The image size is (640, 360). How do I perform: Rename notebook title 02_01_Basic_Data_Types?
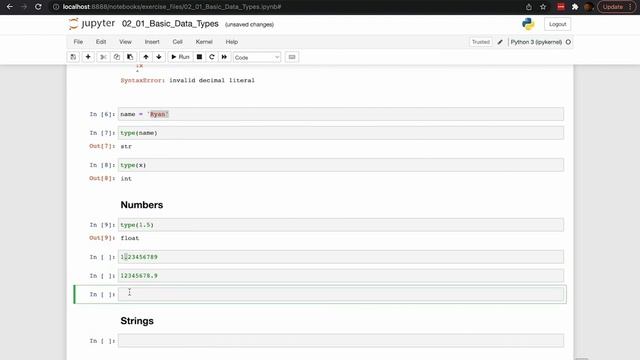(170, 24)
